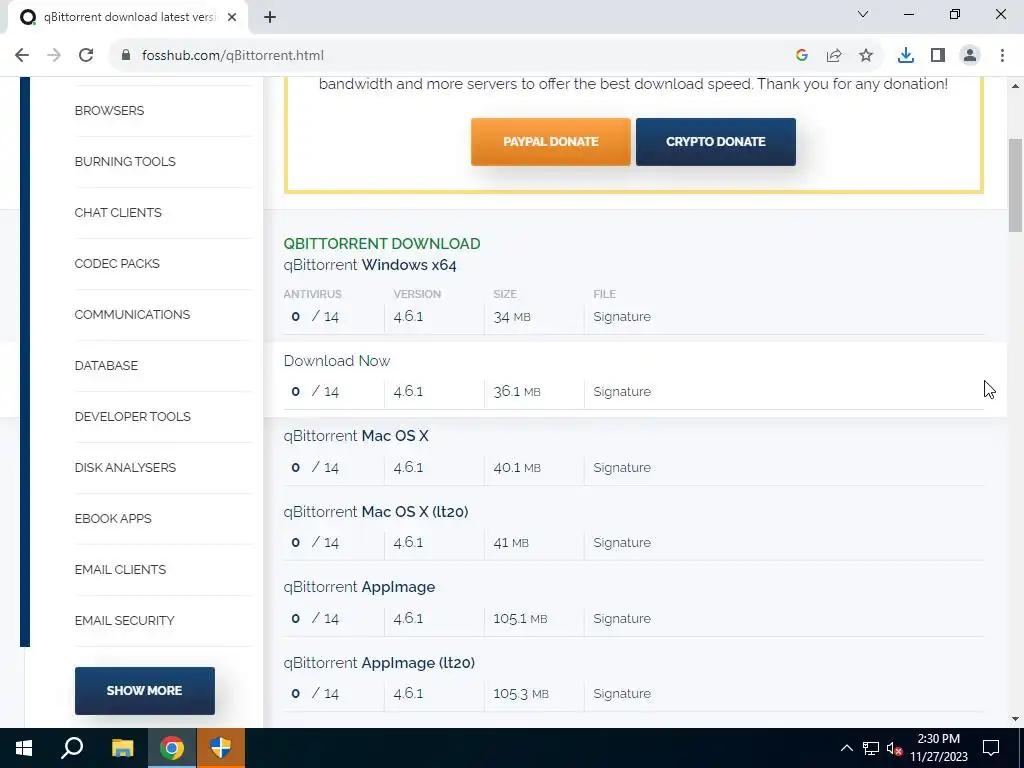The image size is (1024, 768).
Task: Open Windows taskbar search
Action: click(x=72, y=748)
